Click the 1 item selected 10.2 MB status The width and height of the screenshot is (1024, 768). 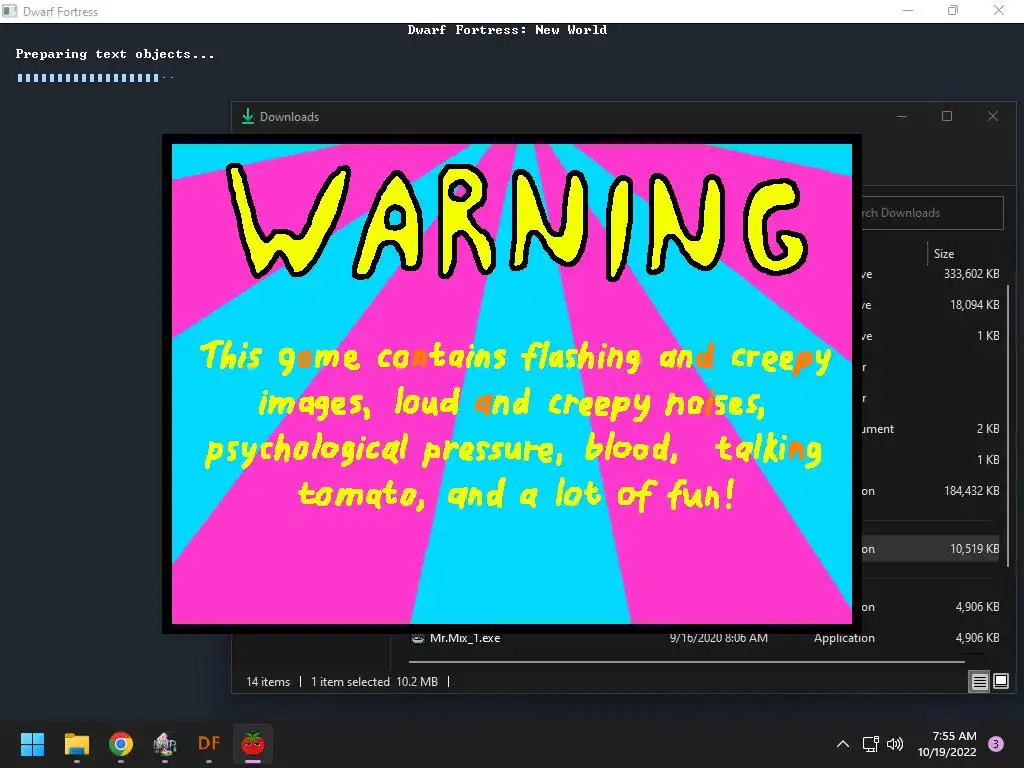pyautogui.click(x=374, y=682)
